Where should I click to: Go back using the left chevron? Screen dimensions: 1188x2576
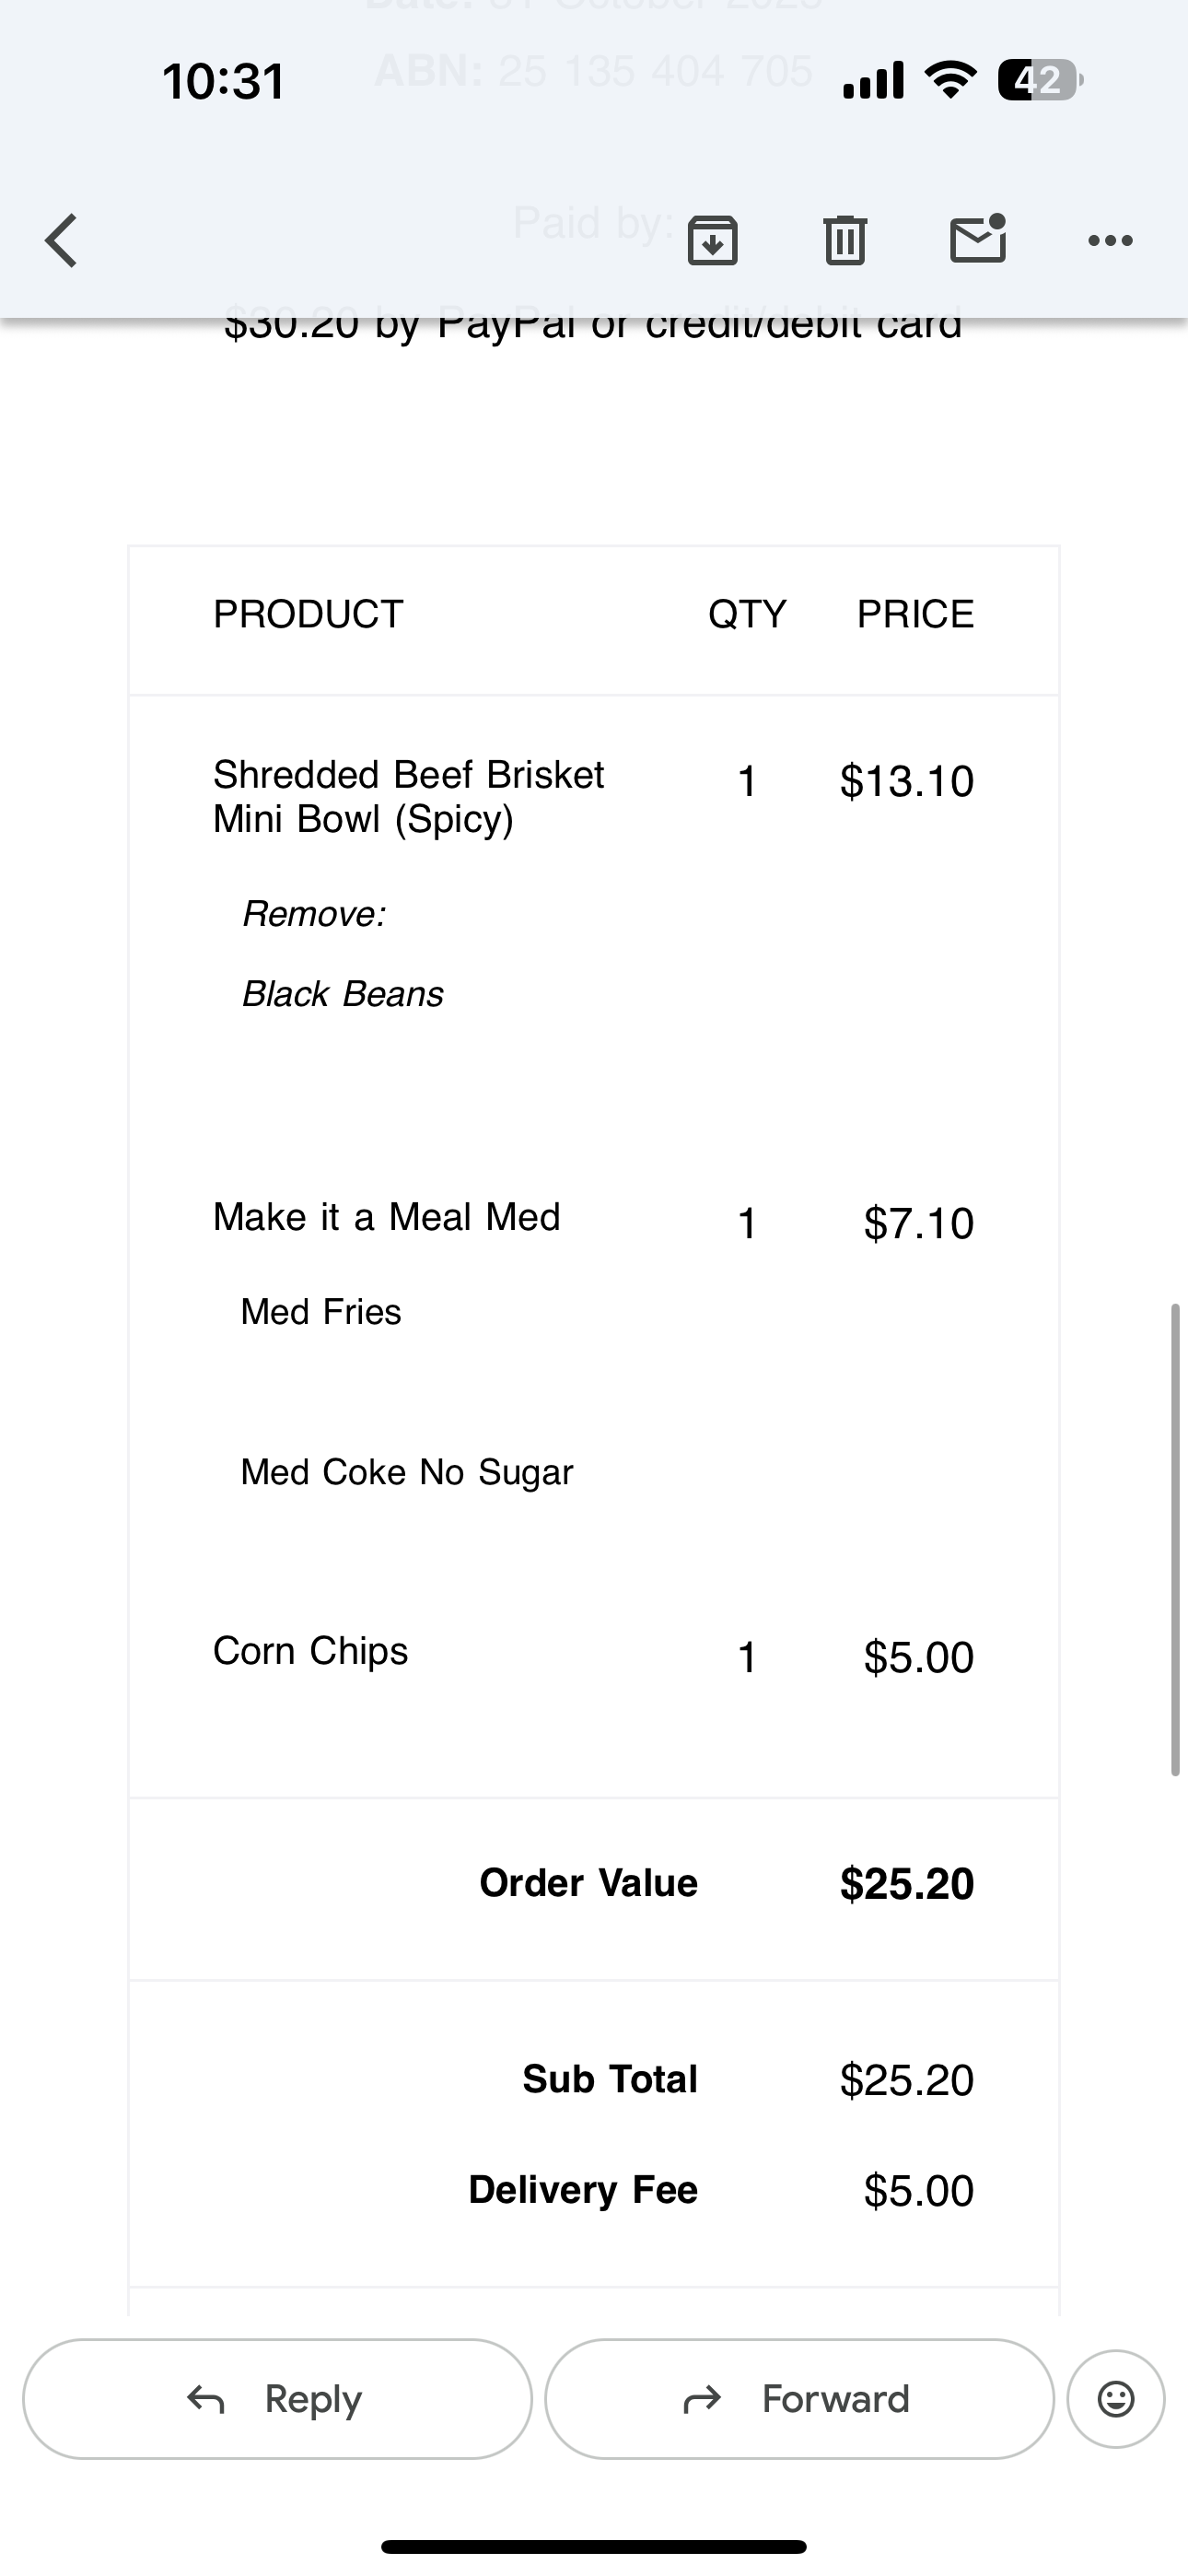tap(62, 241)
